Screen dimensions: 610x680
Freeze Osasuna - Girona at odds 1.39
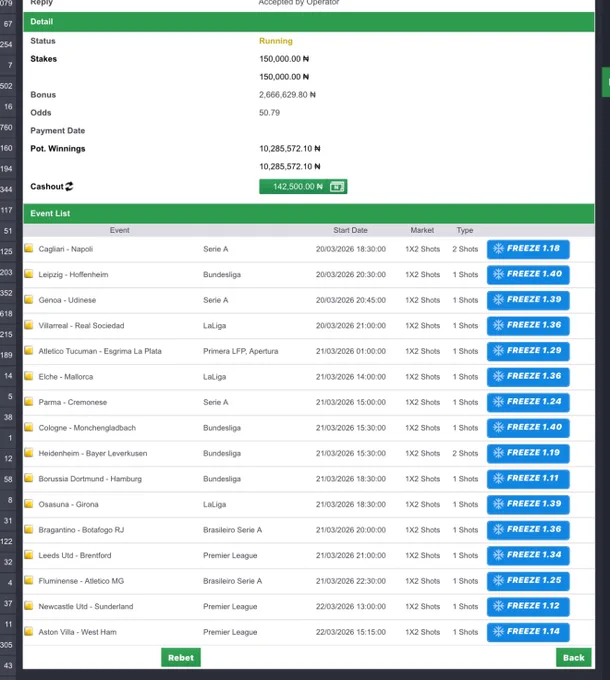[528, 504]
